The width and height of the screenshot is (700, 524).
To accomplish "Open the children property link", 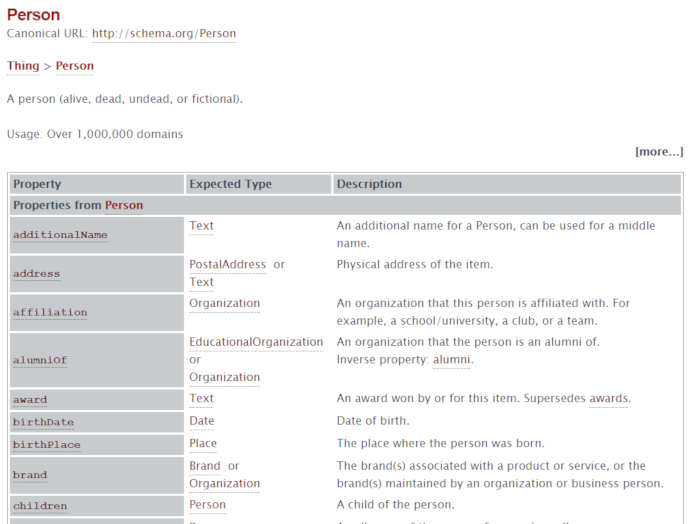I will coord(40,506).
